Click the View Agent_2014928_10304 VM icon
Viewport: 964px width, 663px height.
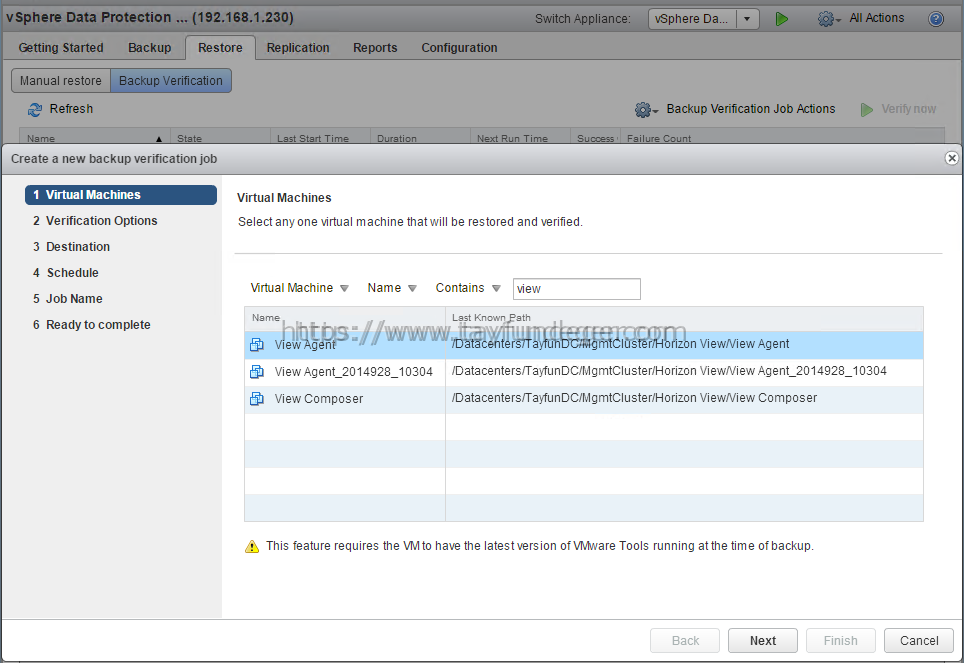point(257,371)
